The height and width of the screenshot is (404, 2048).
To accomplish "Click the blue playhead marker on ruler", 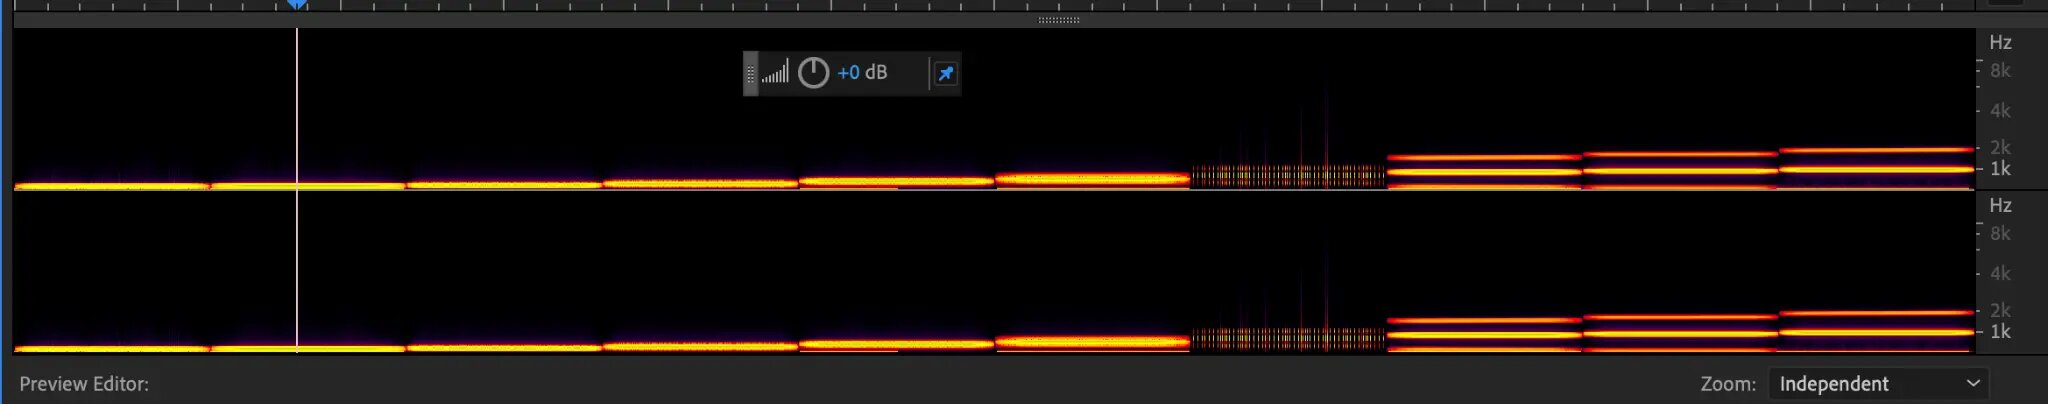I will [x=297, y=4].
